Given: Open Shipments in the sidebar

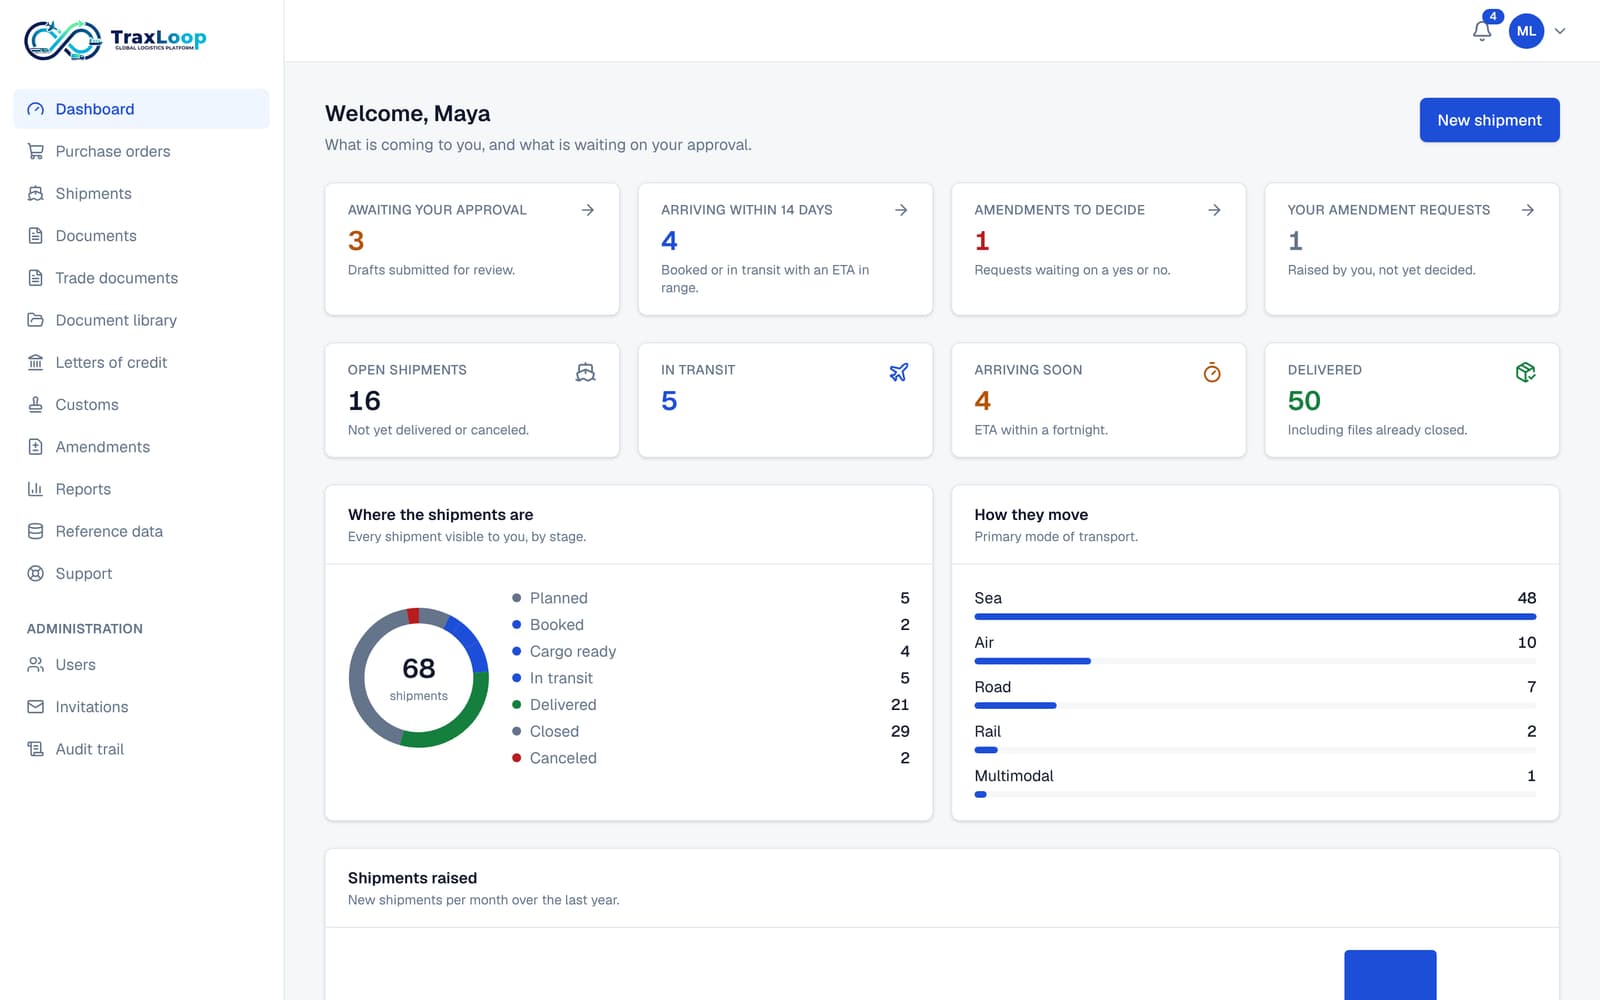Looking at the screenshot, I should 141,193.
